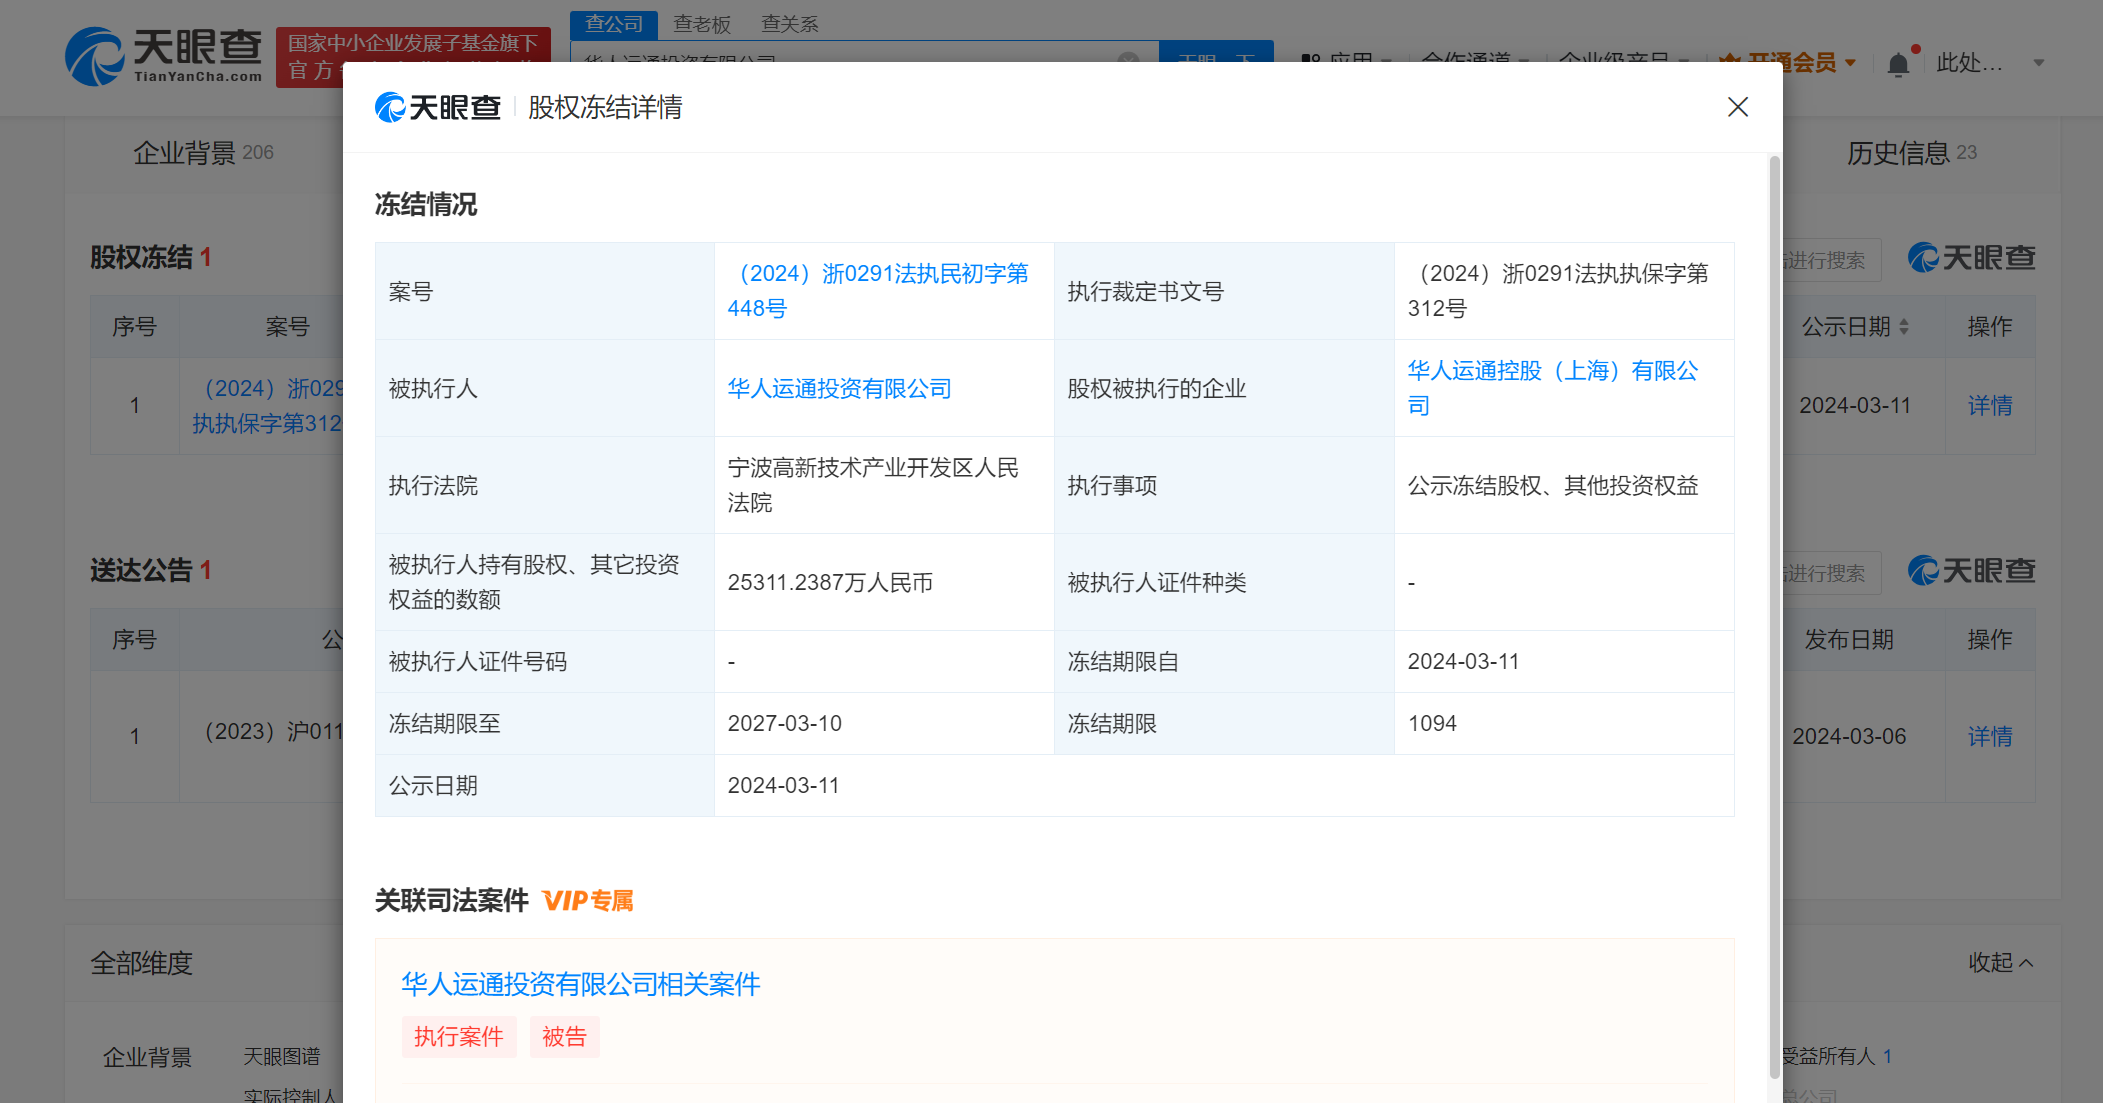Click the 执行案件 tag
The height and width of the screenshot is (1103, 2103).
(x=459, y=1037)
